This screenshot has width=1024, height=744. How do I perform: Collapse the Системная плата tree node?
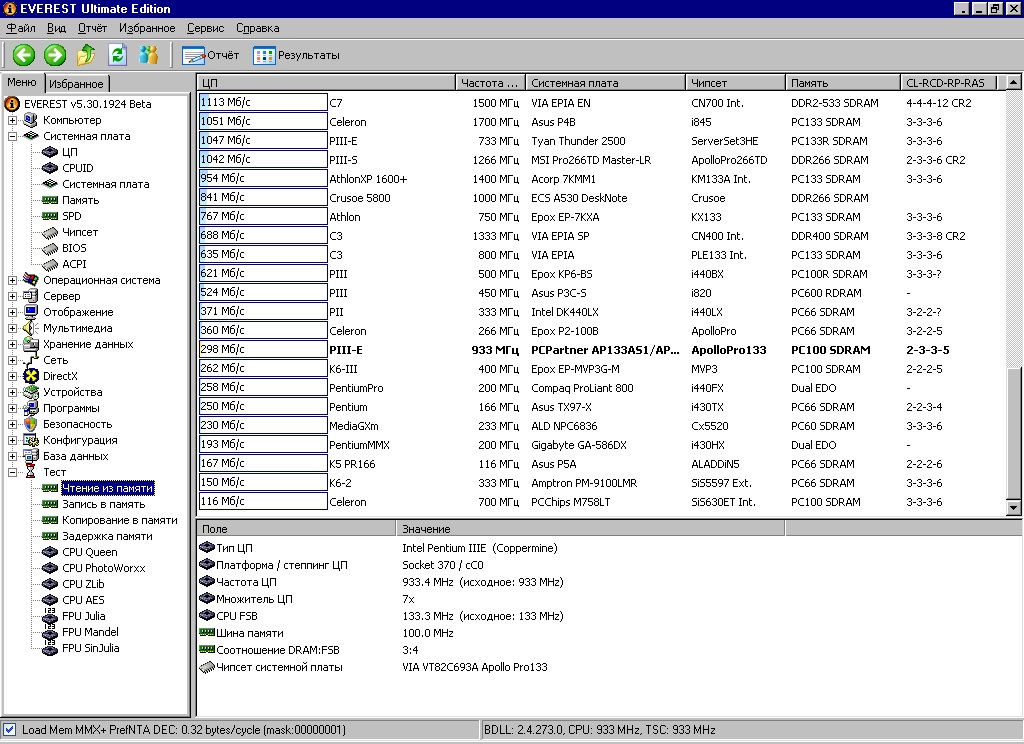[13, 136]
